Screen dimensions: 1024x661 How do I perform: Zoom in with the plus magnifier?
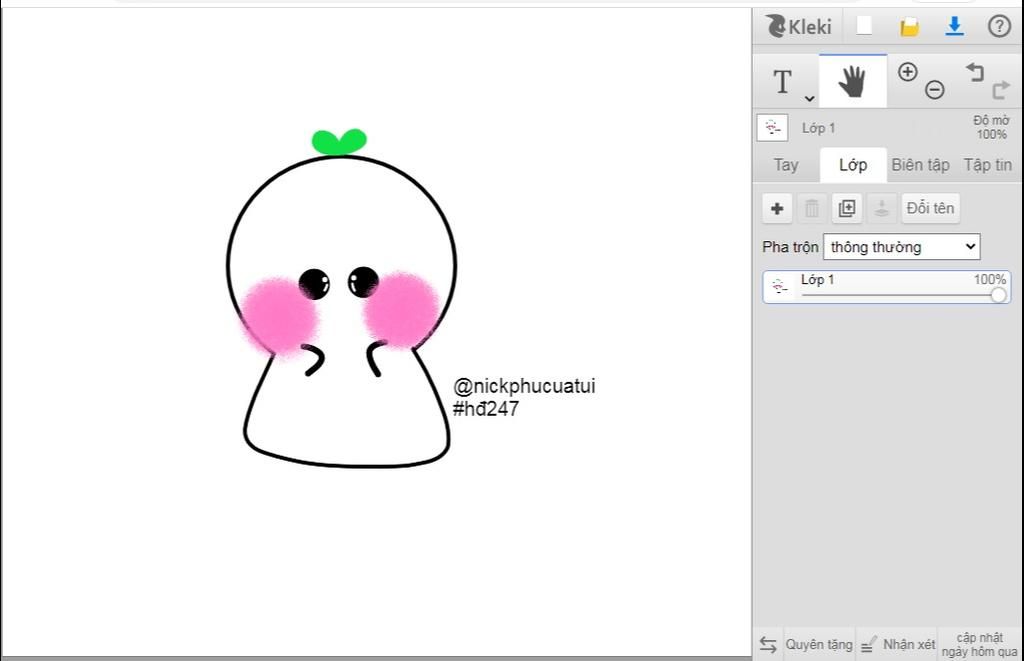click(908, 72)
